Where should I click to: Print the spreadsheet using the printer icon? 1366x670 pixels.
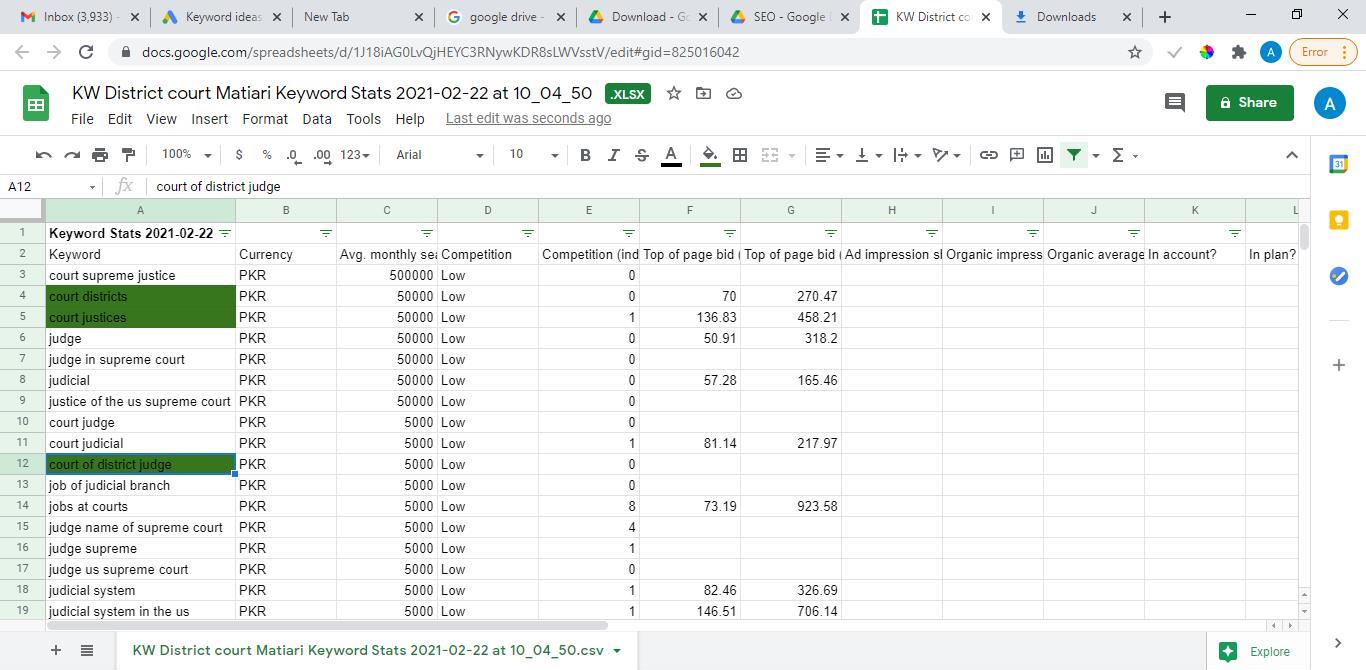[100, 155]
